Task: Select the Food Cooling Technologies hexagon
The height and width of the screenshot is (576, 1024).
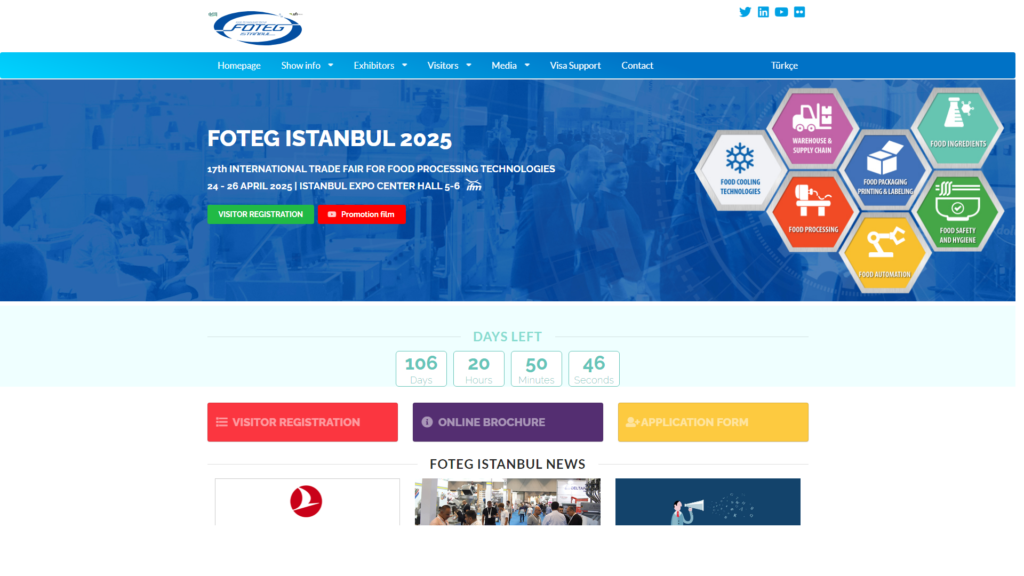Action: (740, 170)
